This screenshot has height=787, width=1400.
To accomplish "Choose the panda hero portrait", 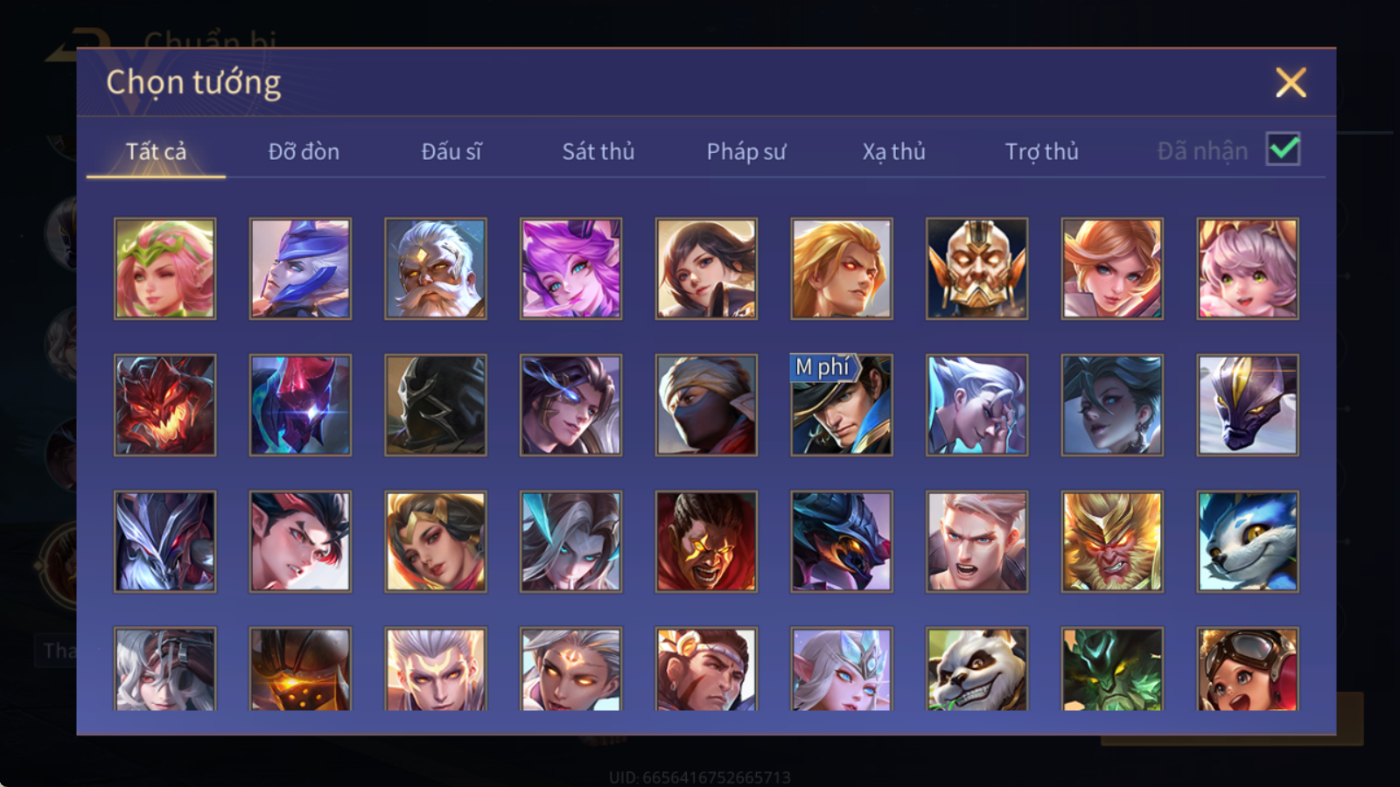I will click(x=977, y=669).
